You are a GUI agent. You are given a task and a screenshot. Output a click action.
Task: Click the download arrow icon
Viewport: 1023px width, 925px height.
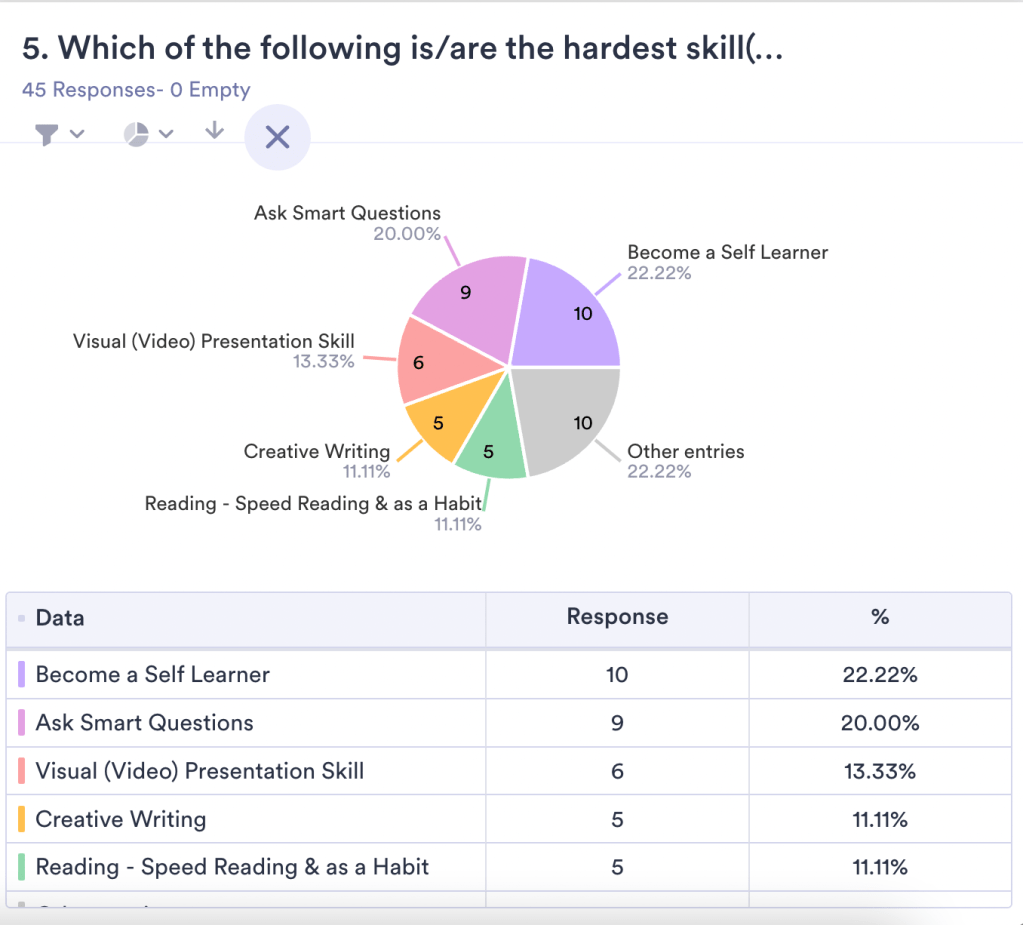coord(214,131)
